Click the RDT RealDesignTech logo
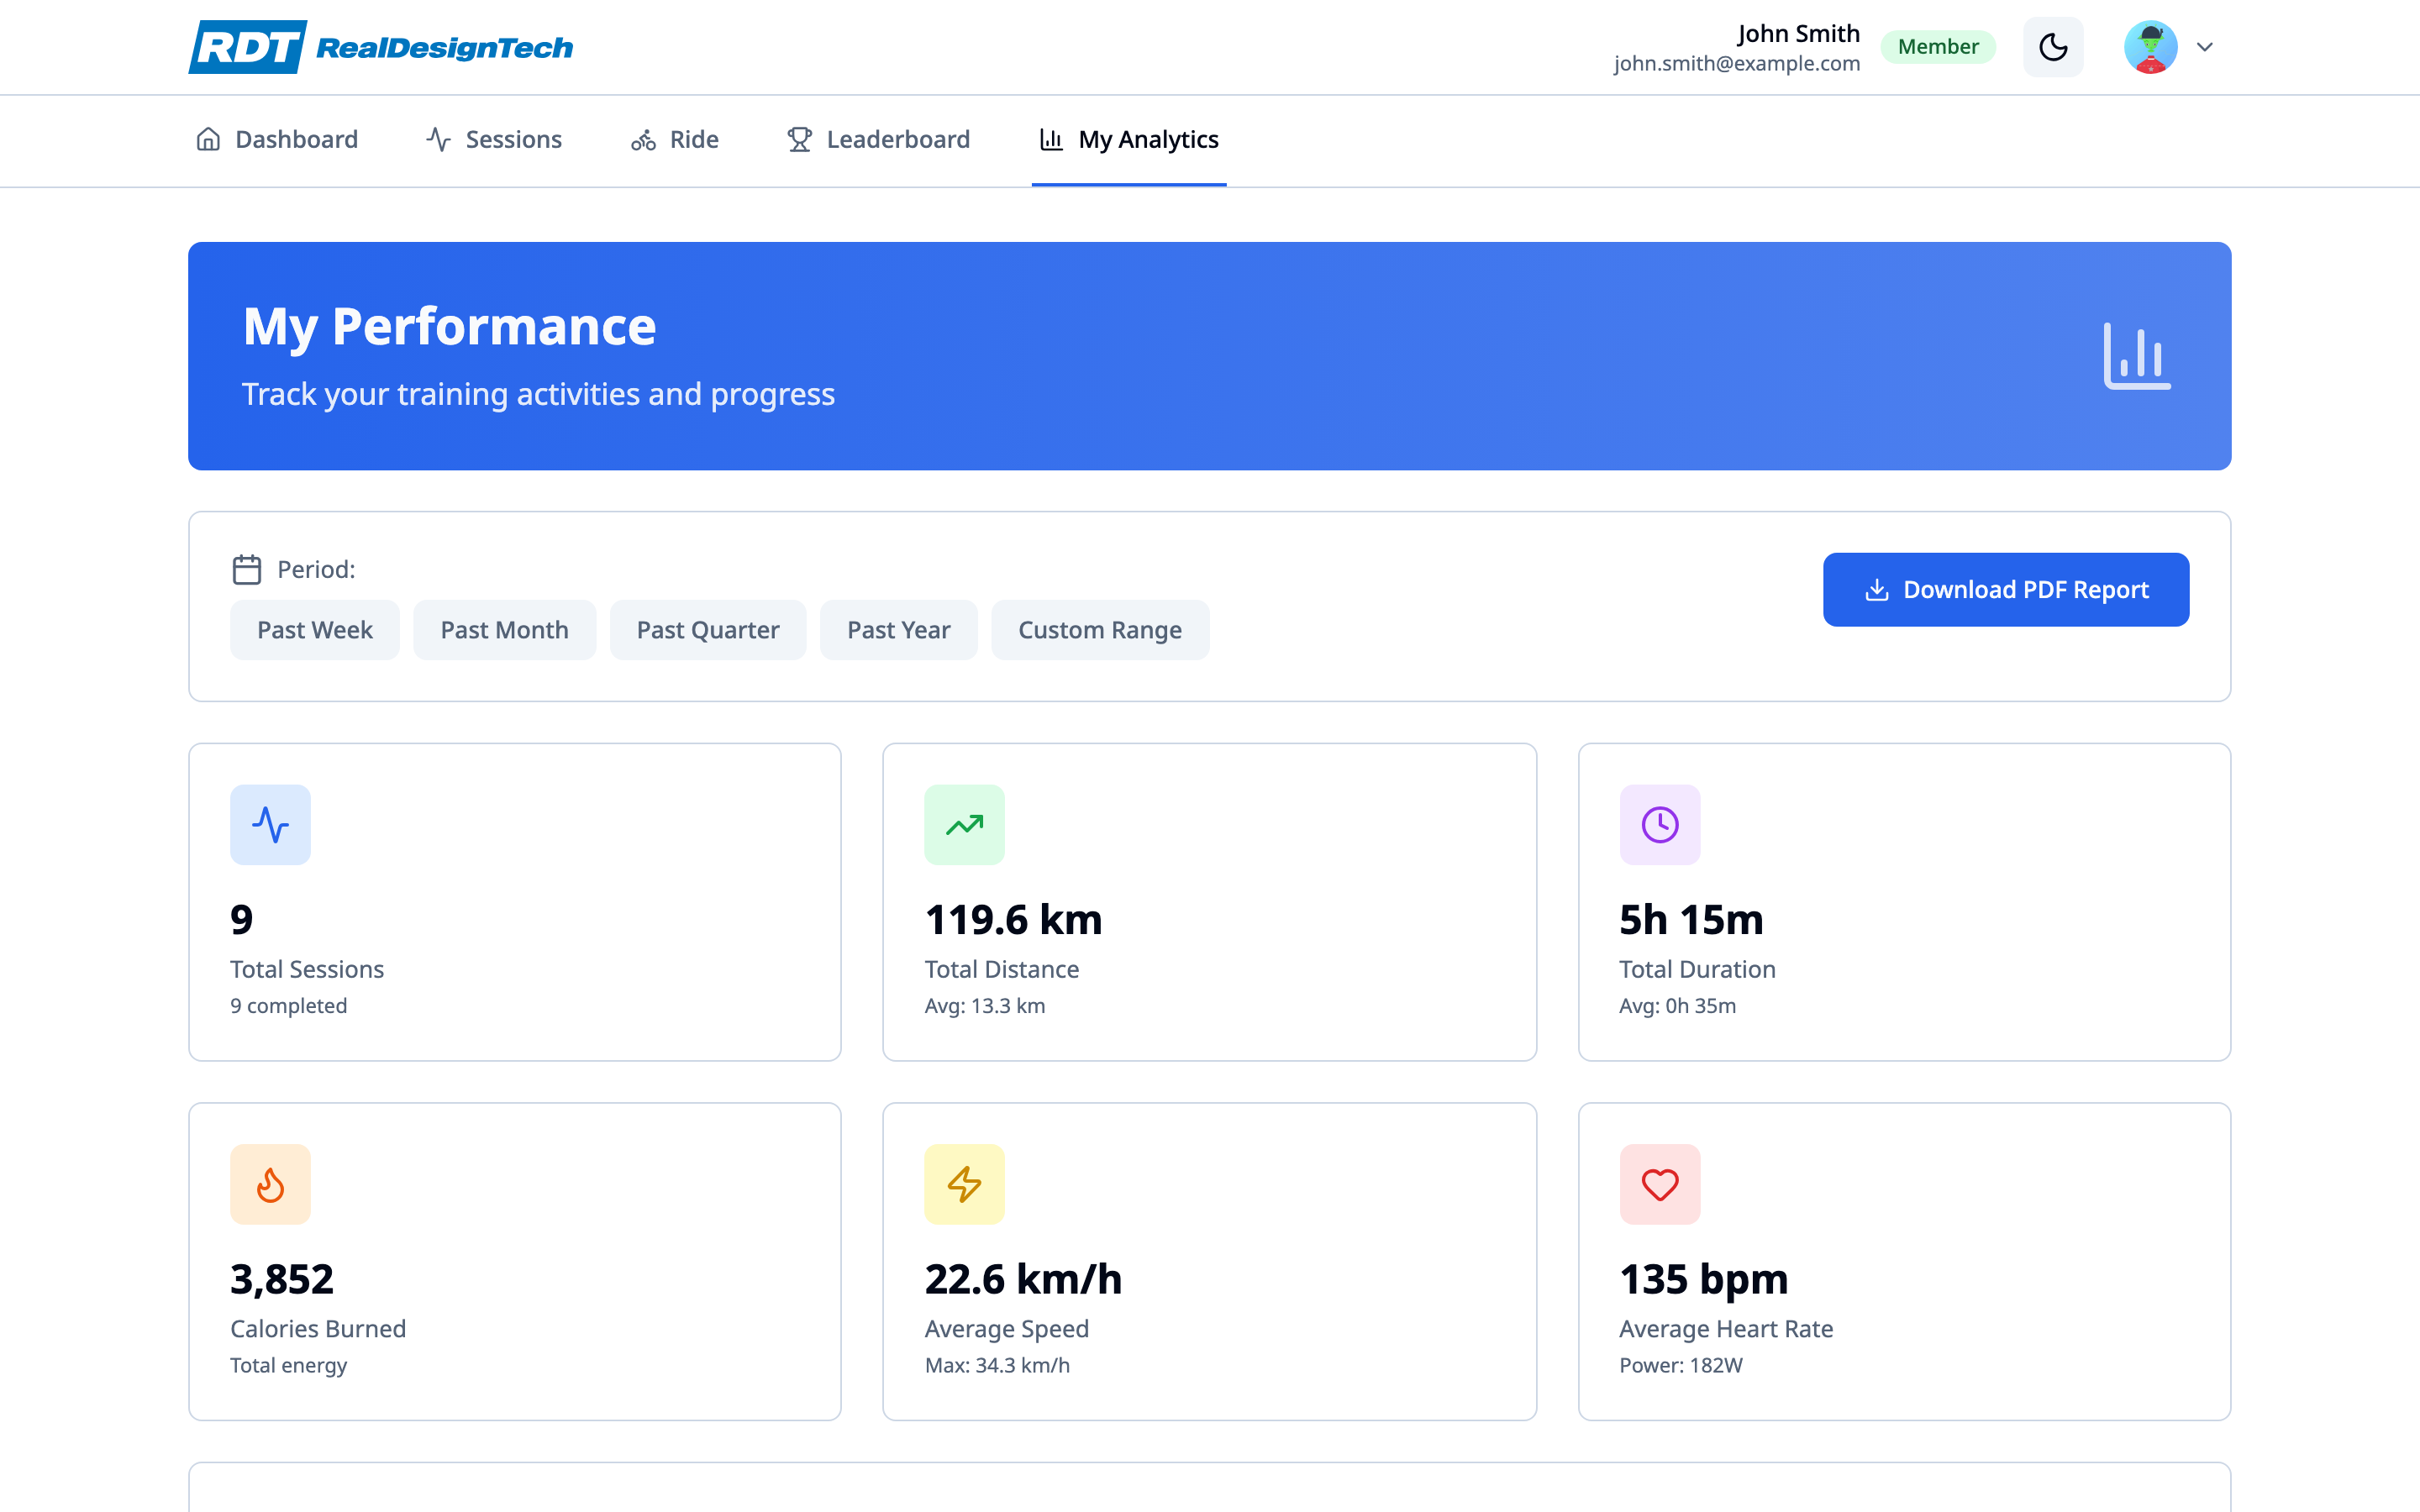The height and width of the screenshot is (1512, 2420). 380,46
